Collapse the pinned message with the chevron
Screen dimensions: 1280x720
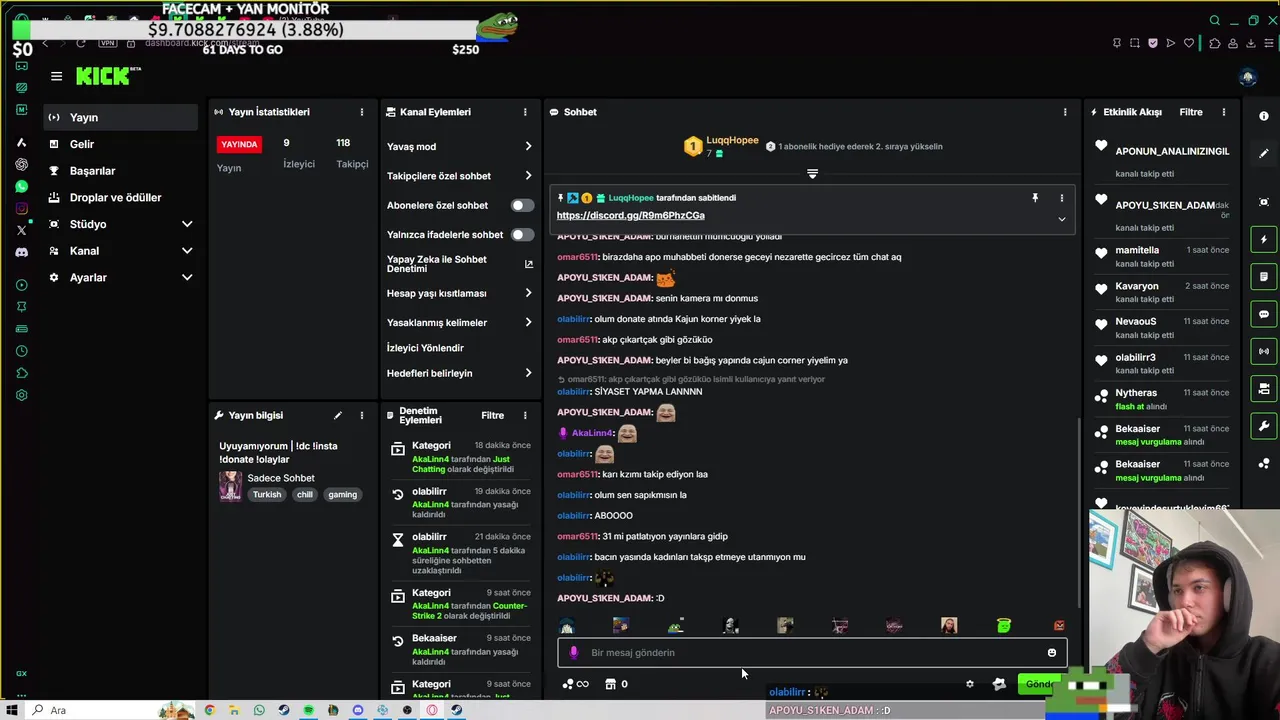1062,219
